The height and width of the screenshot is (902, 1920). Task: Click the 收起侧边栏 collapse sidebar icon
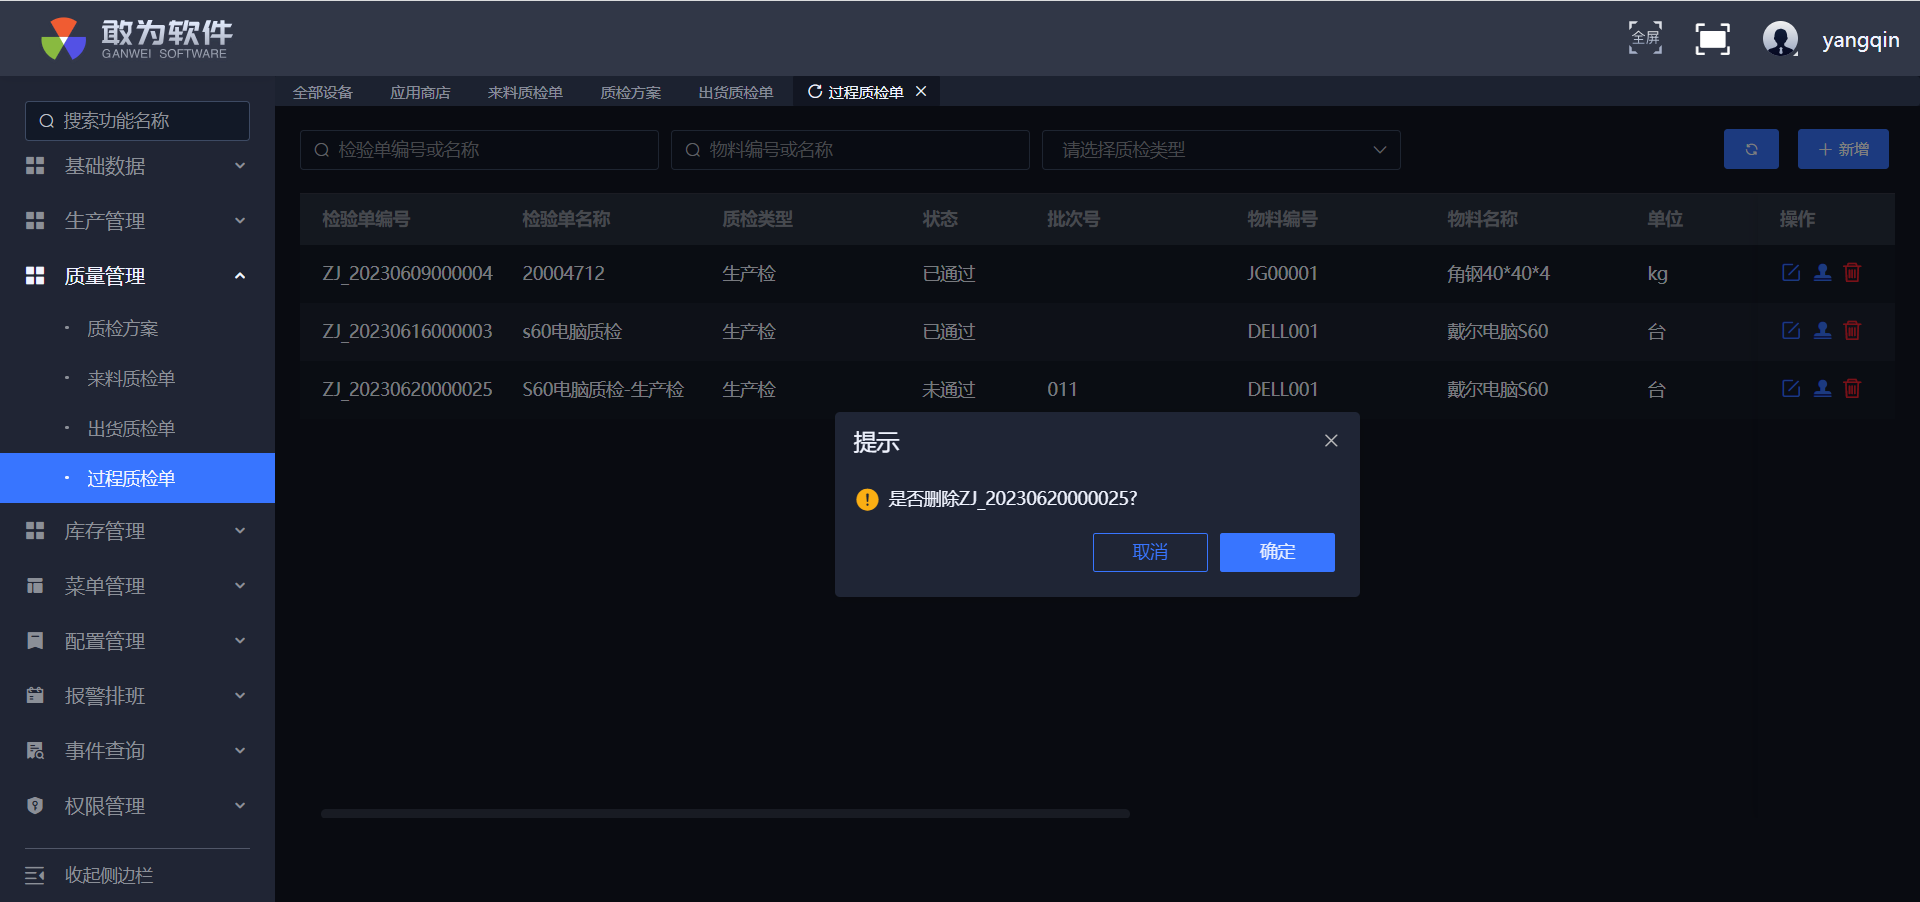(35, 876)
